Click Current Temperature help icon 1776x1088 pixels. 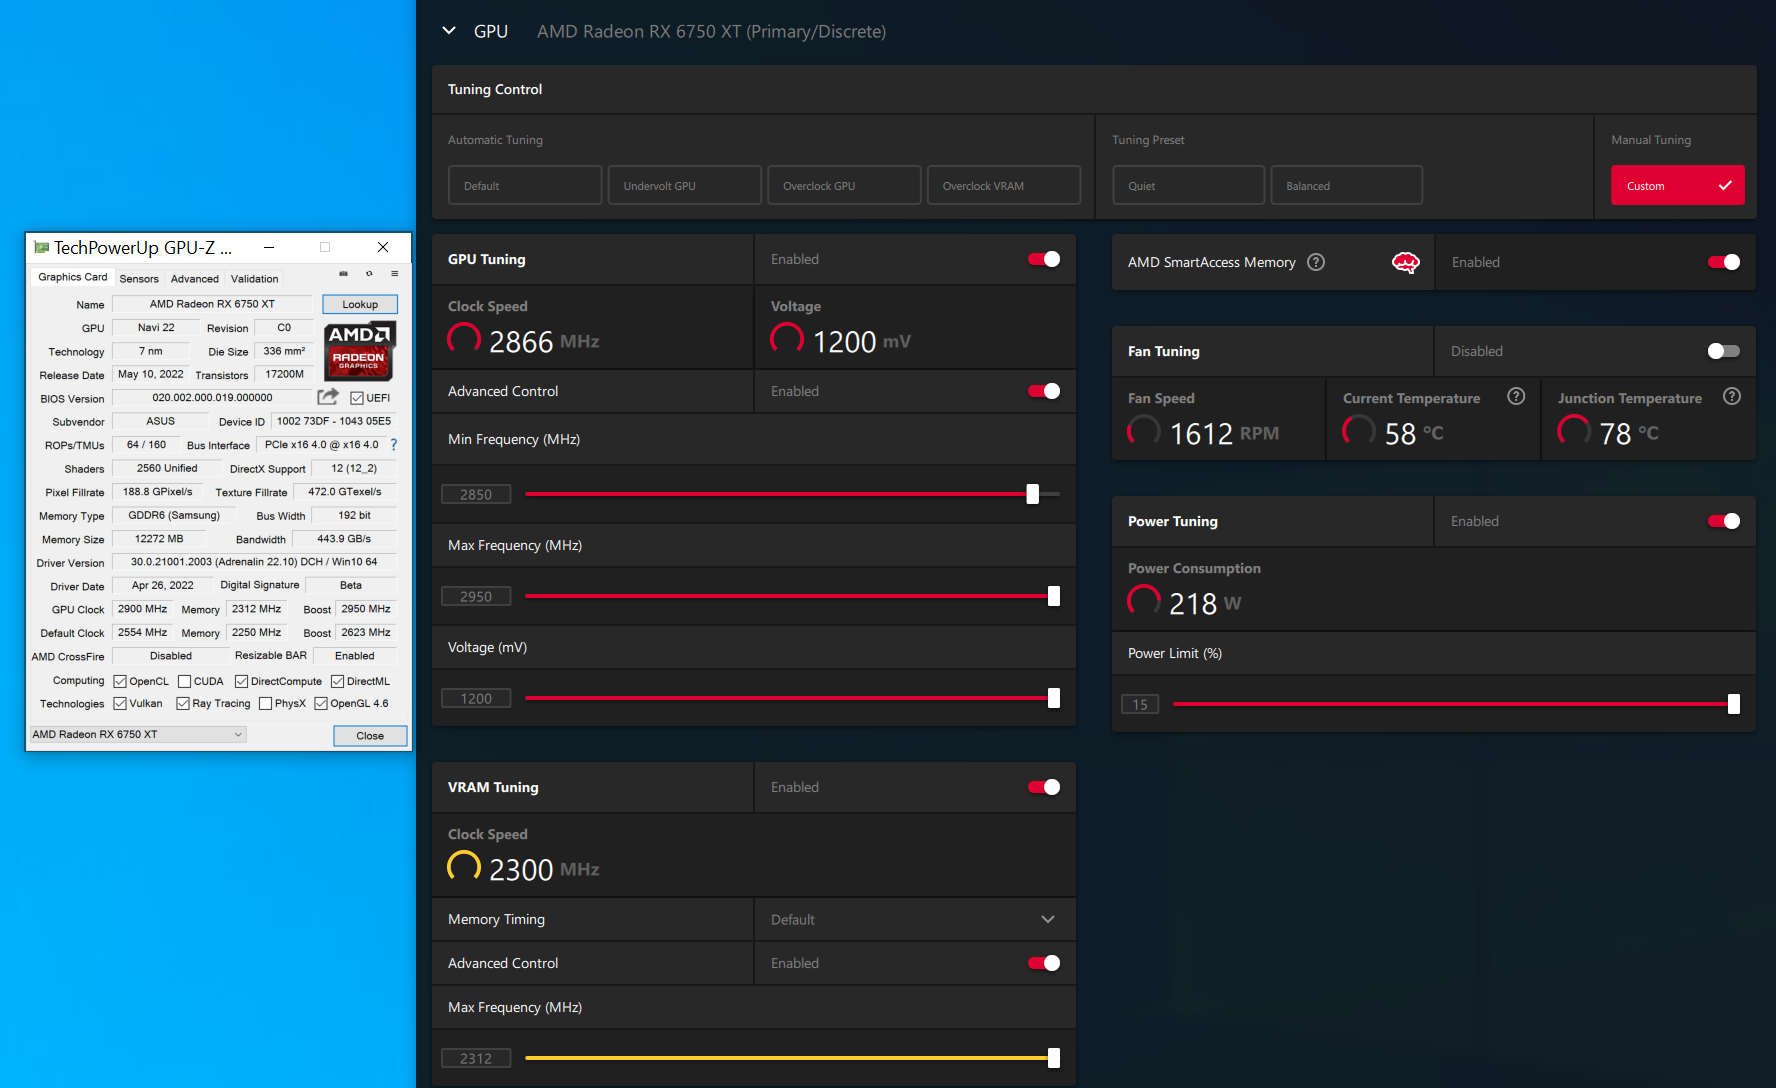(x=1516, y=396)
